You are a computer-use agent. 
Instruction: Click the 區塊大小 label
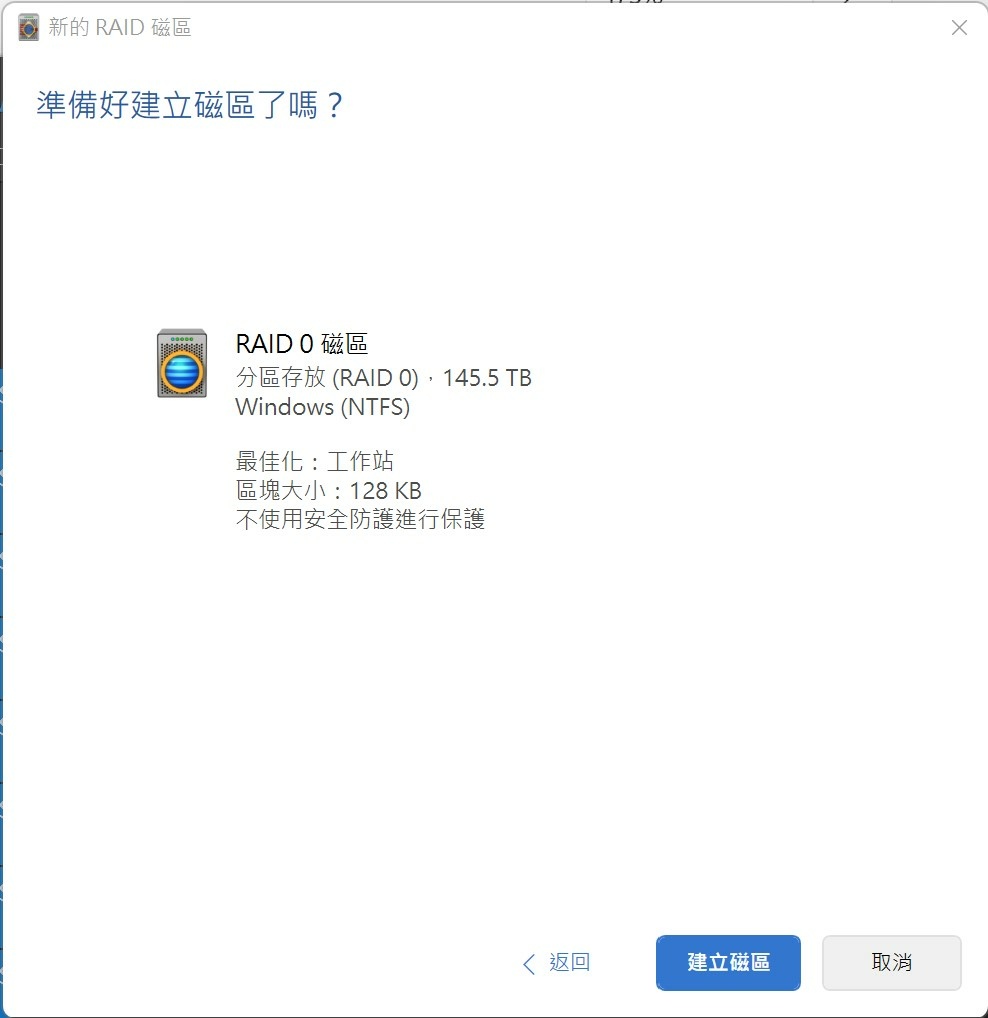coord(280,490)
